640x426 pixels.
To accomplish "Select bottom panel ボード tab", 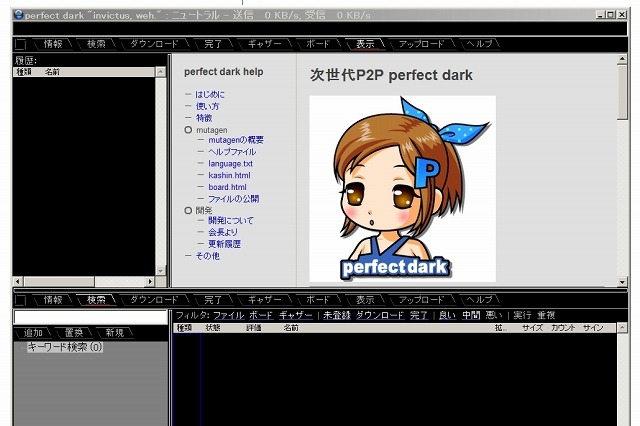I will tap(318, 300).
